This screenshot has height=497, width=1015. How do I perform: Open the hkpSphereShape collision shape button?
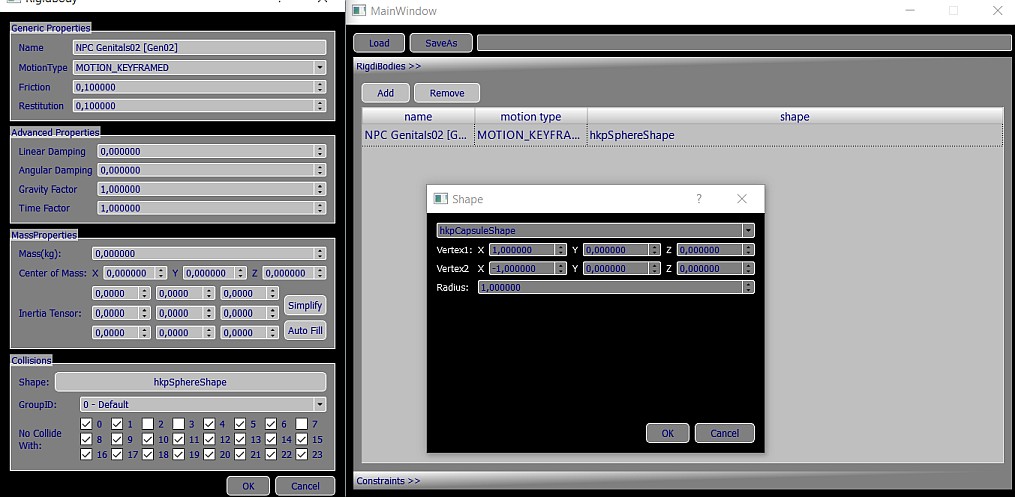pos(190,382)
